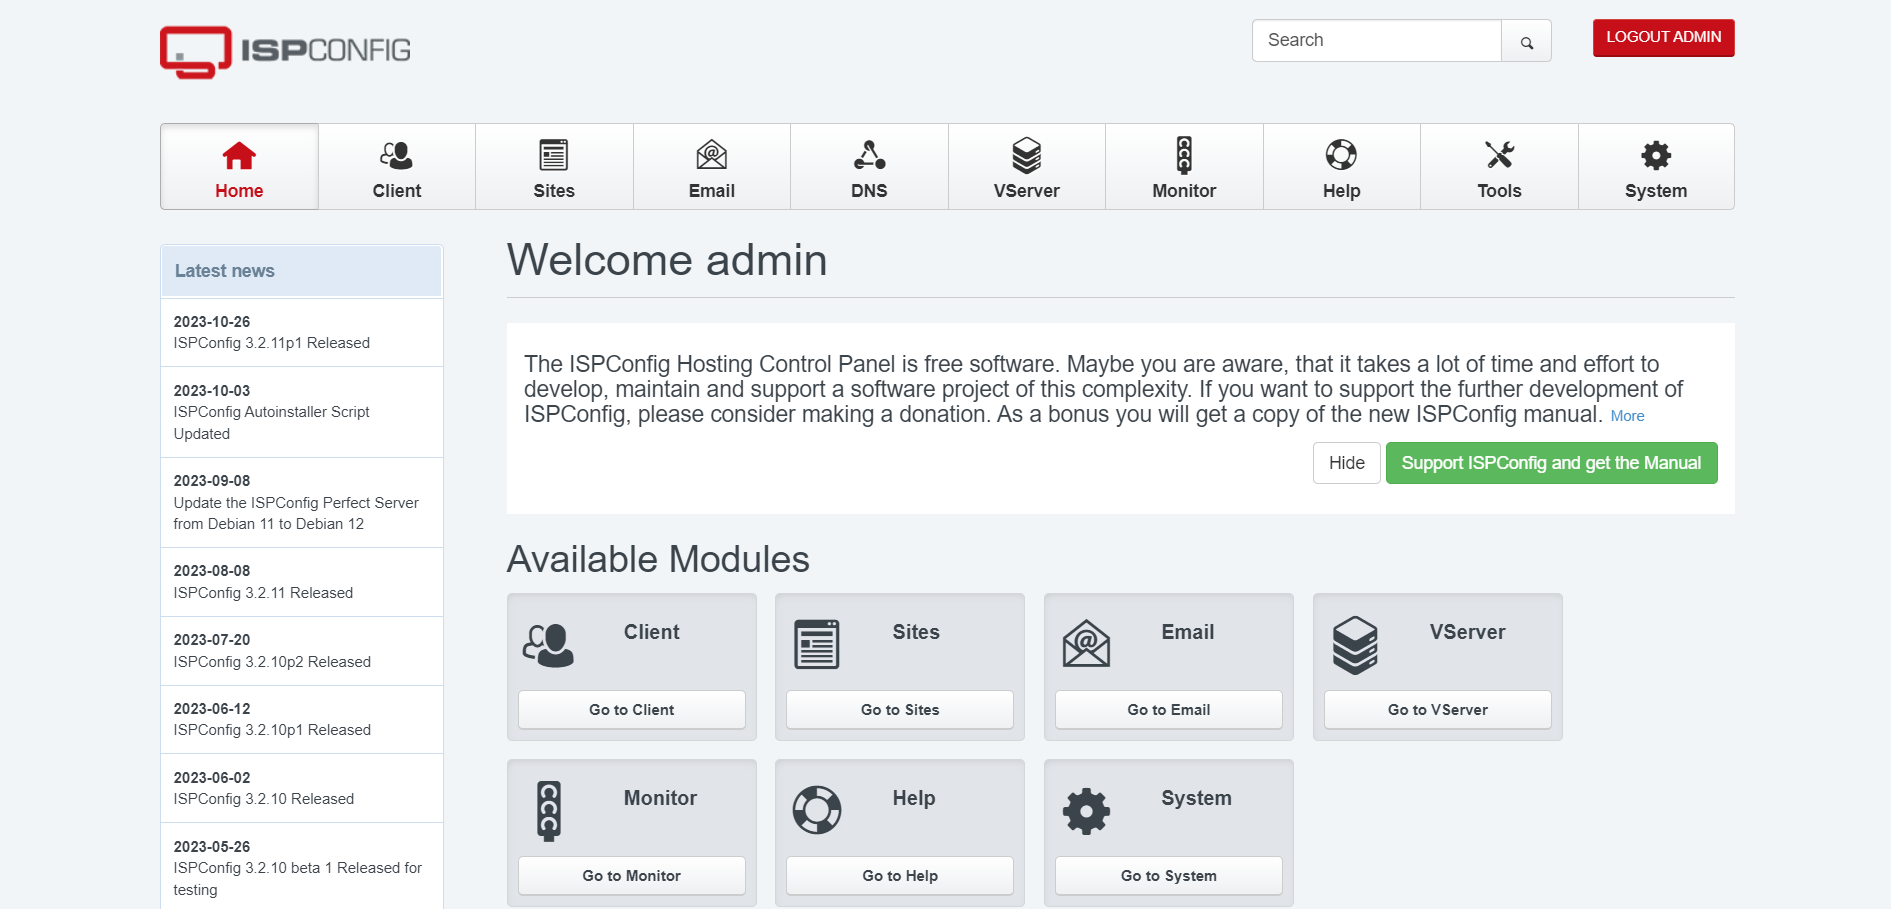Click the System module card gear icon

tap(1086, 811)
